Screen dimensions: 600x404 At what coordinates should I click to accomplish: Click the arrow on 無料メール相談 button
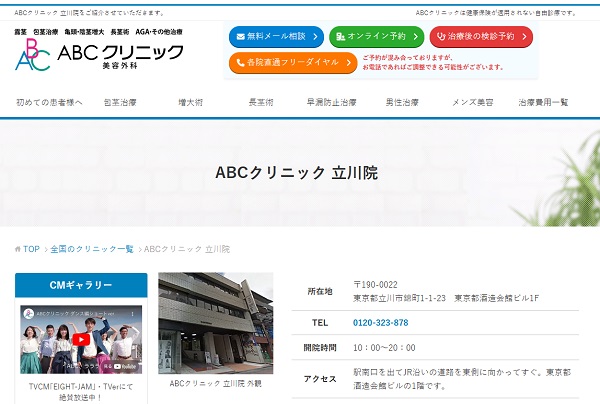coord(315,37)
